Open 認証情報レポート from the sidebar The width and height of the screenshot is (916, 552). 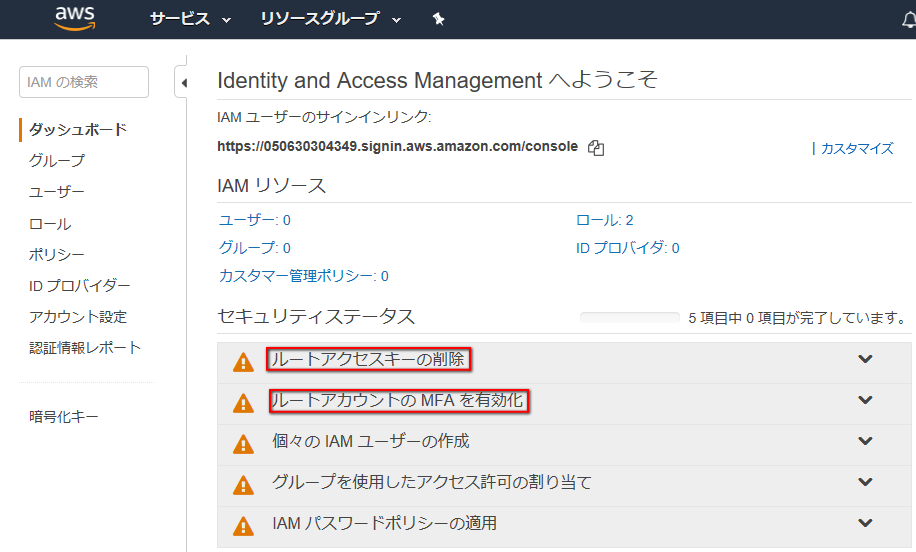(x=85, y=348)
